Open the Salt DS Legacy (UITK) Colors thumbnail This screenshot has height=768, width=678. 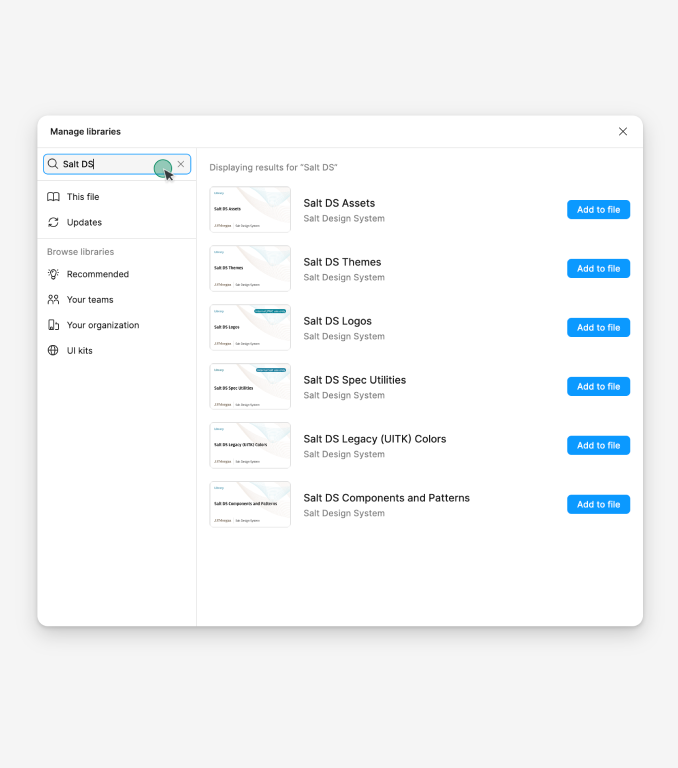[250, 446]
